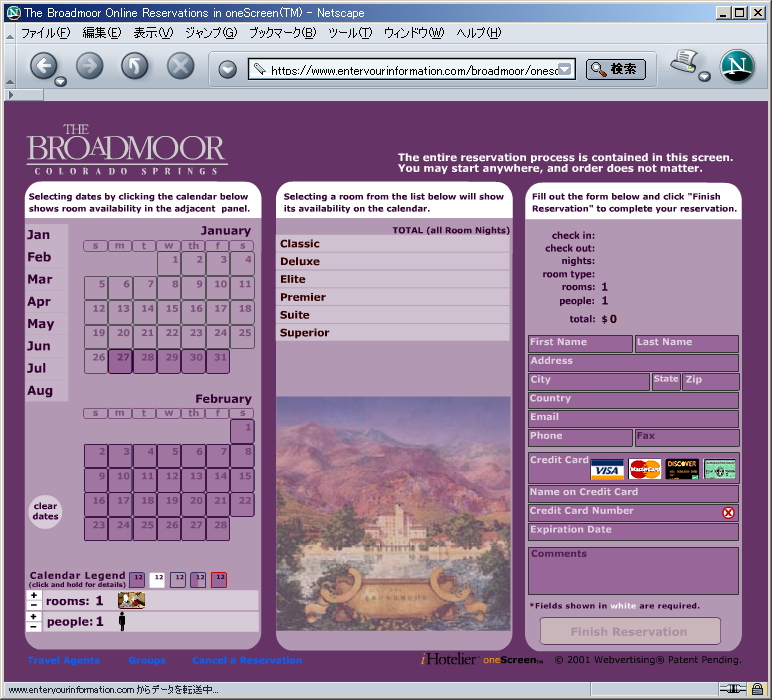Increase rooms with the plus button

[33, 595]
